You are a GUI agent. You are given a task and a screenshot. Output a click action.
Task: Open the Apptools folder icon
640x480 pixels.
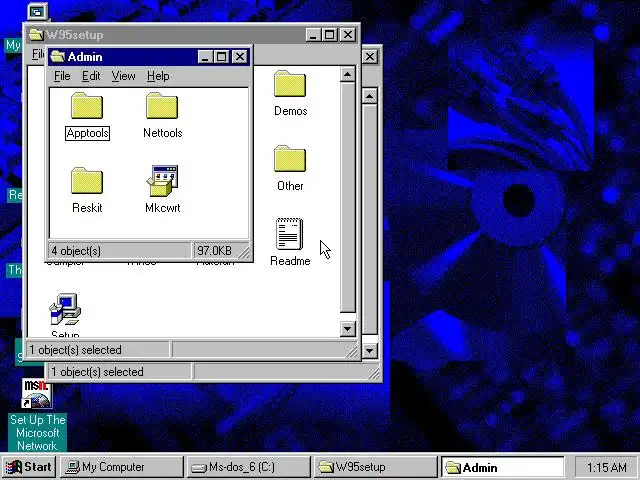[x=87, y=106]
